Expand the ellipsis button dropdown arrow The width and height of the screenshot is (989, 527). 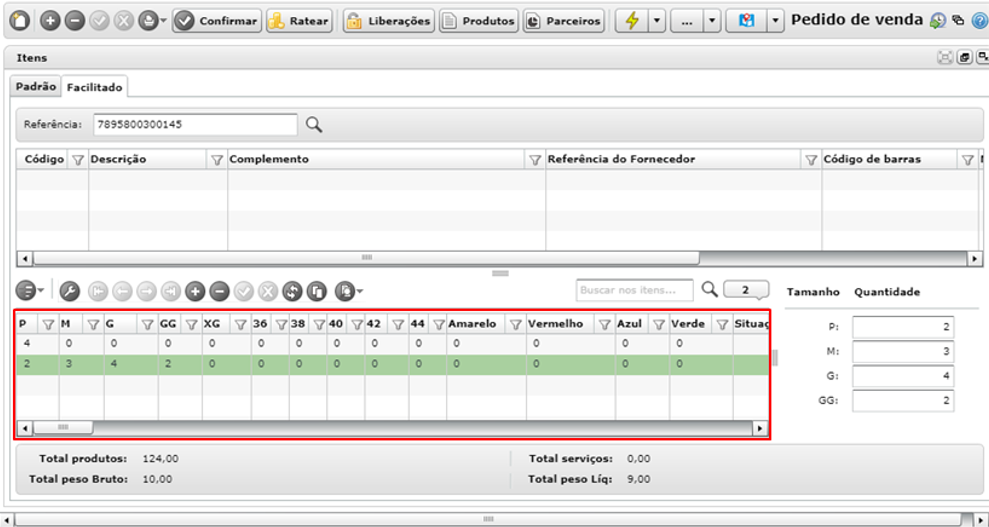712,21
